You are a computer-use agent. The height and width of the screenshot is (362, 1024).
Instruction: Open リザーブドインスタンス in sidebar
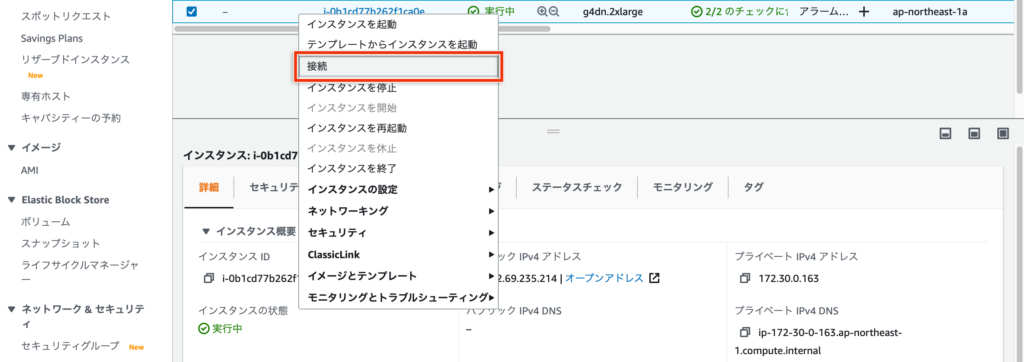75,60
